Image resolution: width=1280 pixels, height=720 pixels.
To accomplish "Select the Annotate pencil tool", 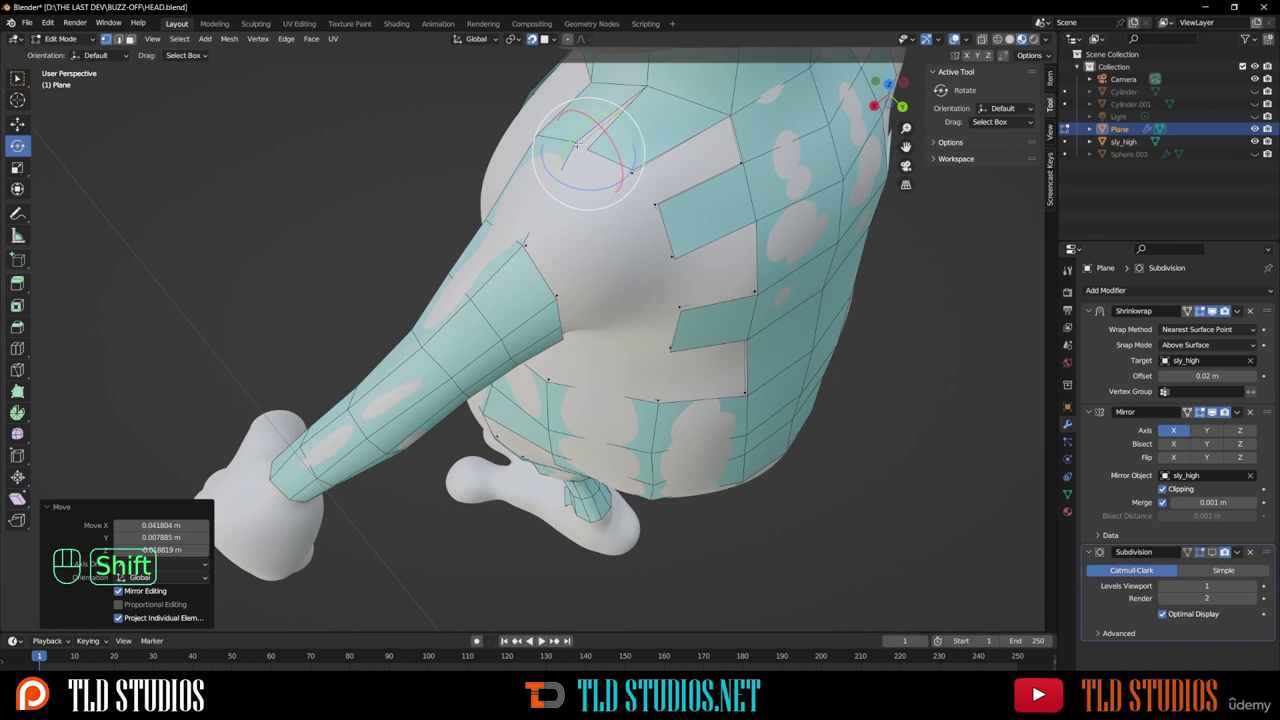I will [17, 214].
